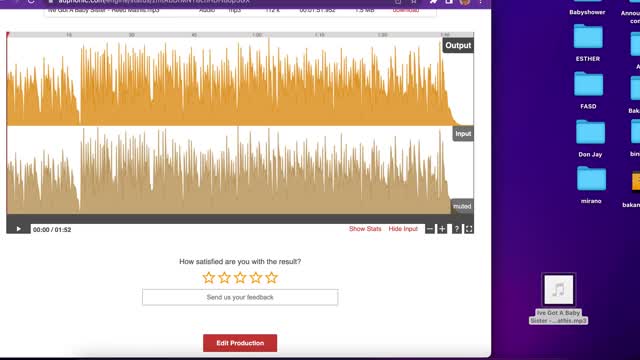Viewport: 640px width, 360px height.
Task: Select the Output track label
Action: [458, 45]
